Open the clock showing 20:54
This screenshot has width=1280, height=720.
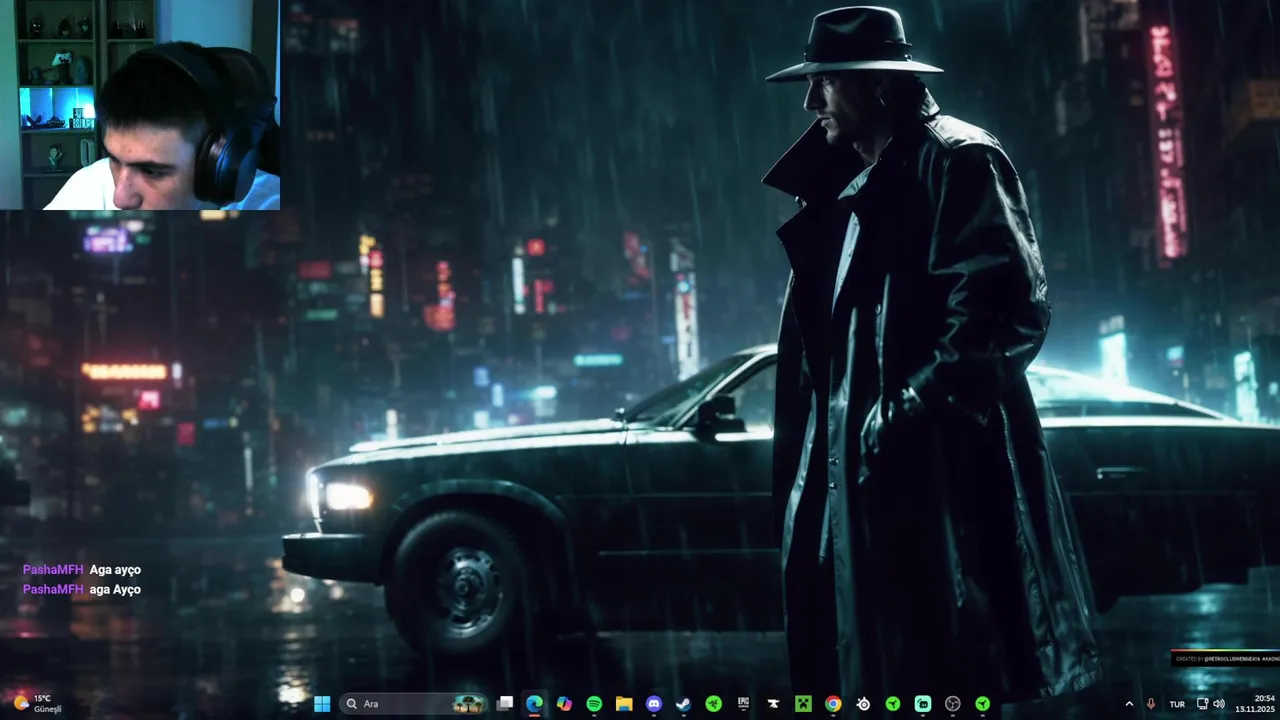click(x=1254, y=704)
